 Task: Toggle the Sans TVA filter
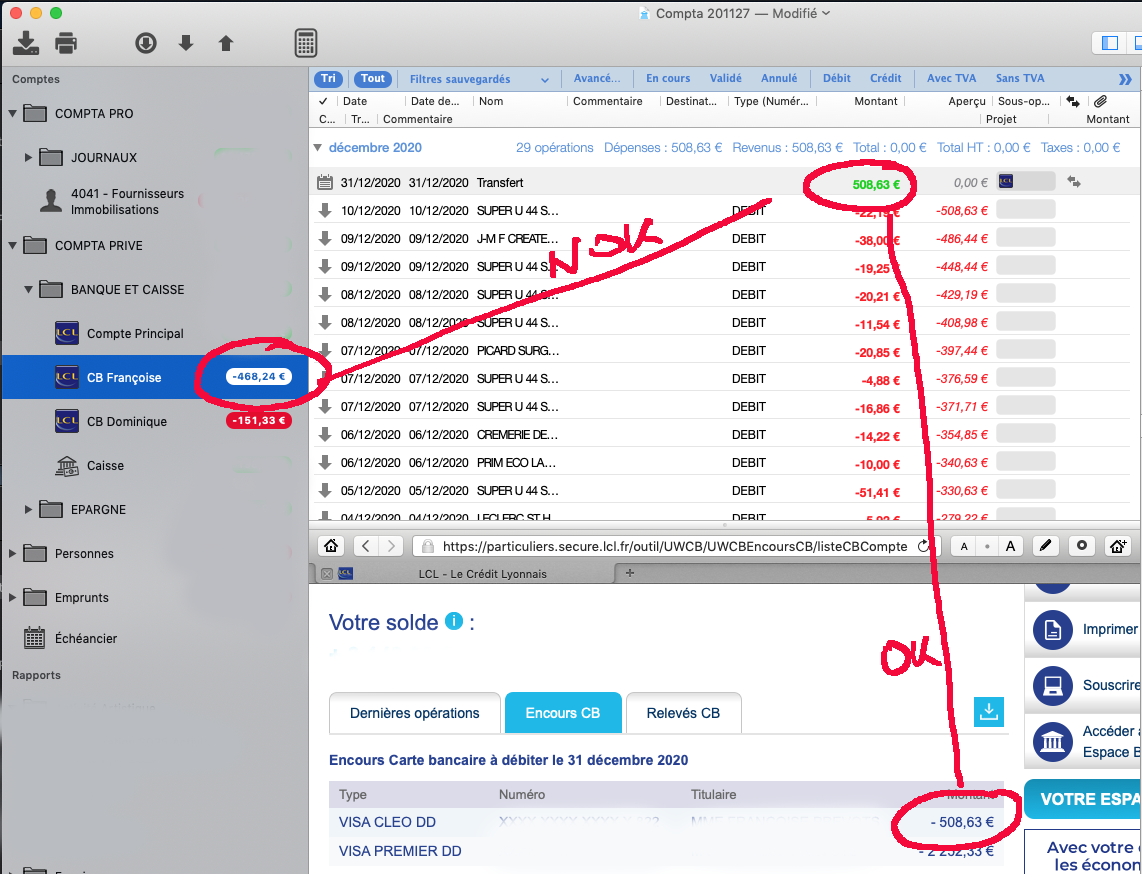(x=1020, y=78)
